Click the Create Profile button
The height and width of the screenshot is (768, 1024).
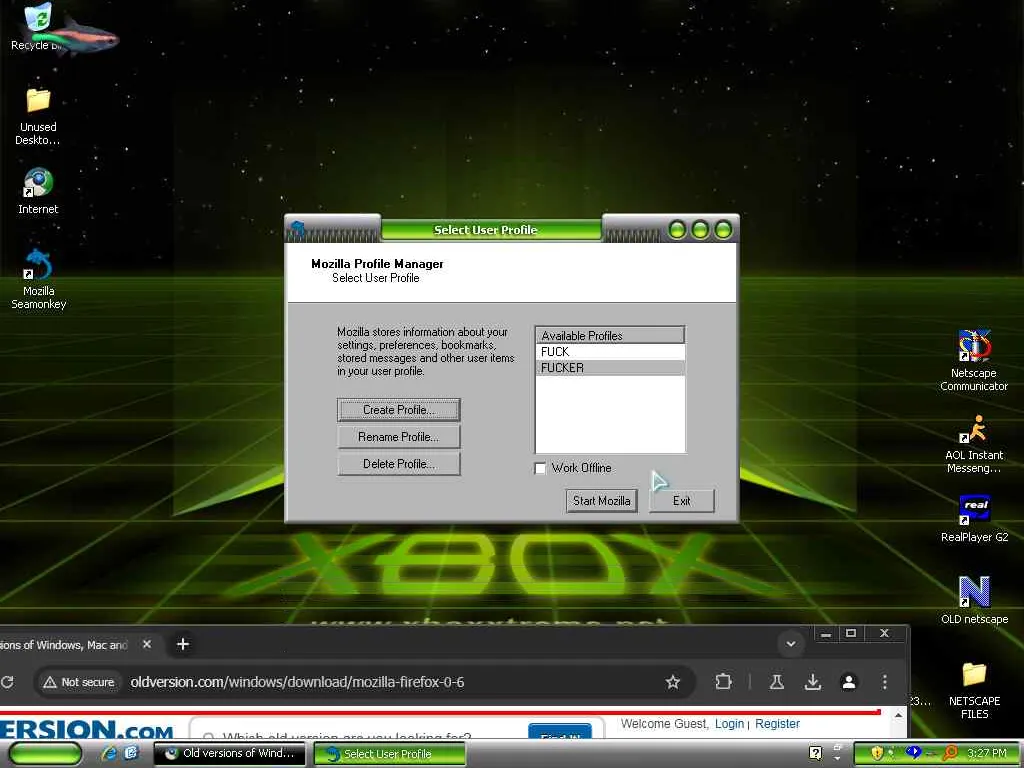tap(398, 410)
